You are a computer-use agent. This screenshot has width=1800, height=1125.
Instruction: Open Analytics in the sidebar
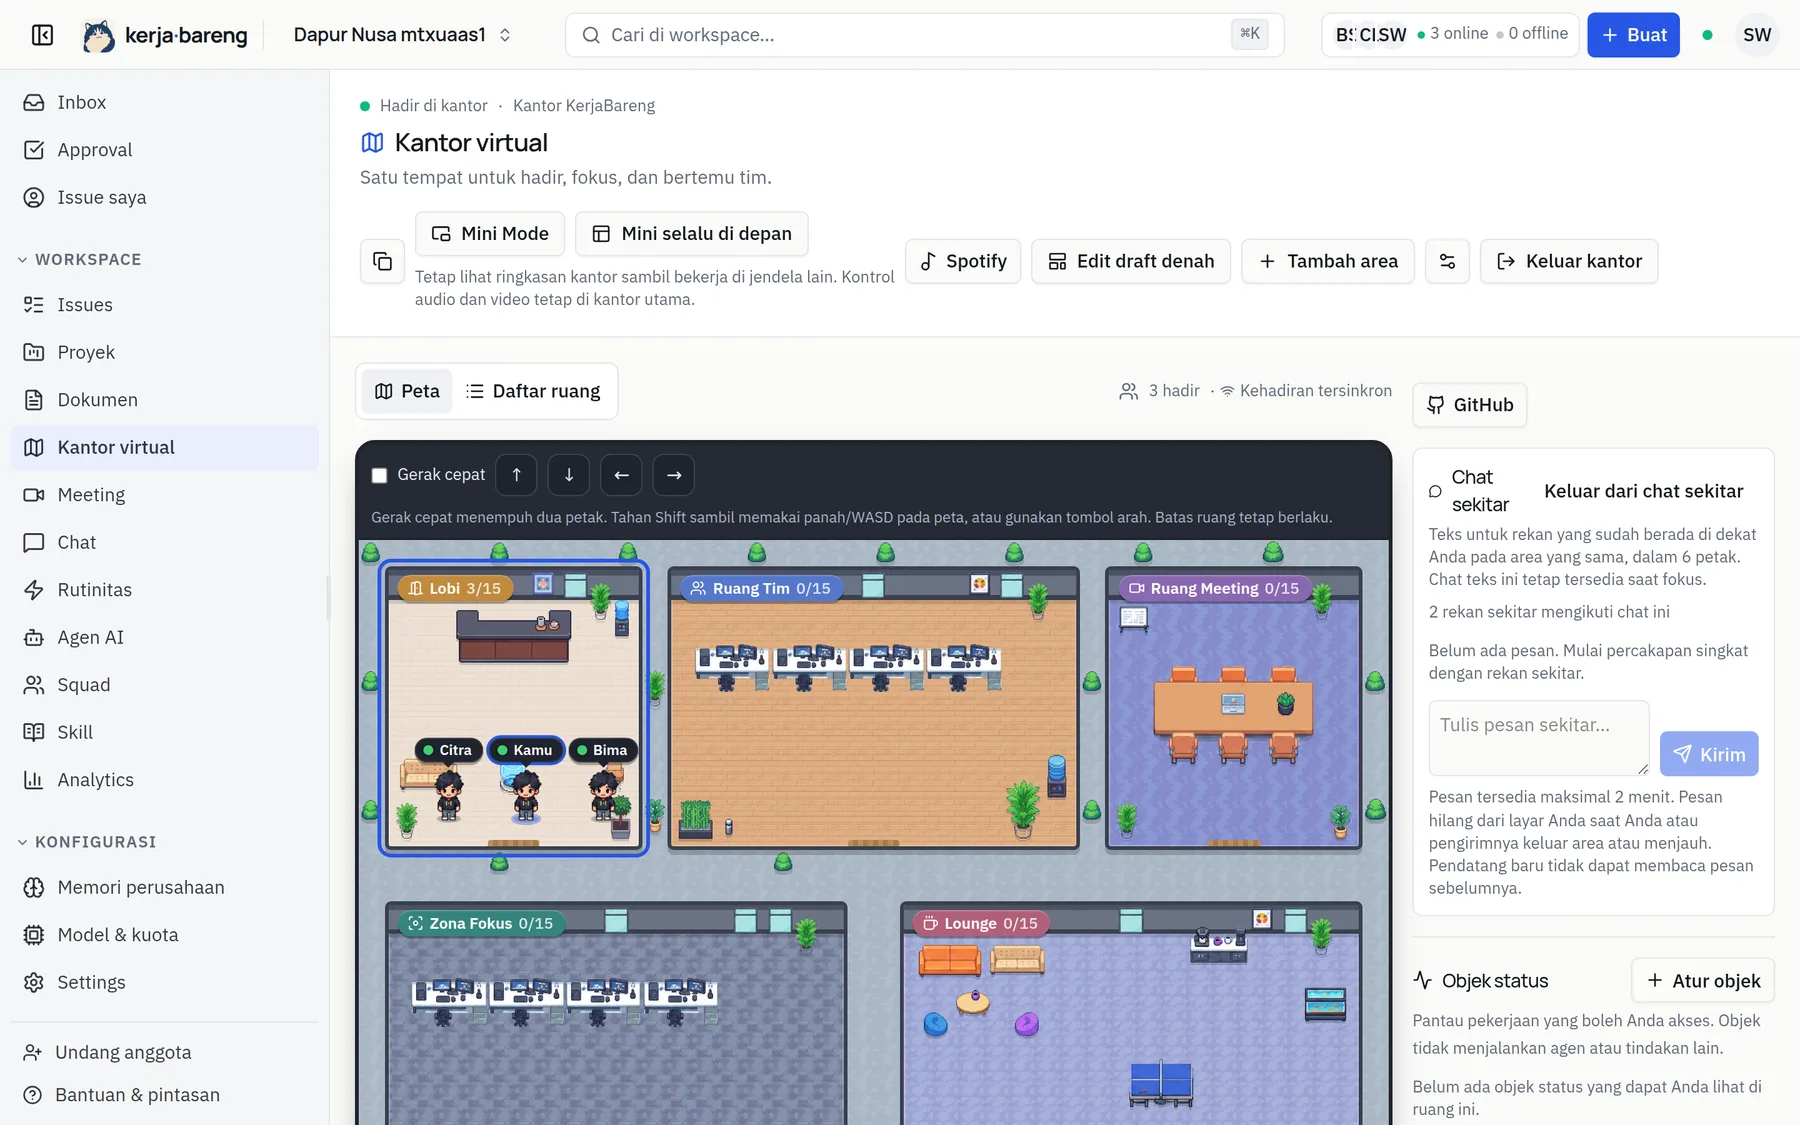click(164, 780)
